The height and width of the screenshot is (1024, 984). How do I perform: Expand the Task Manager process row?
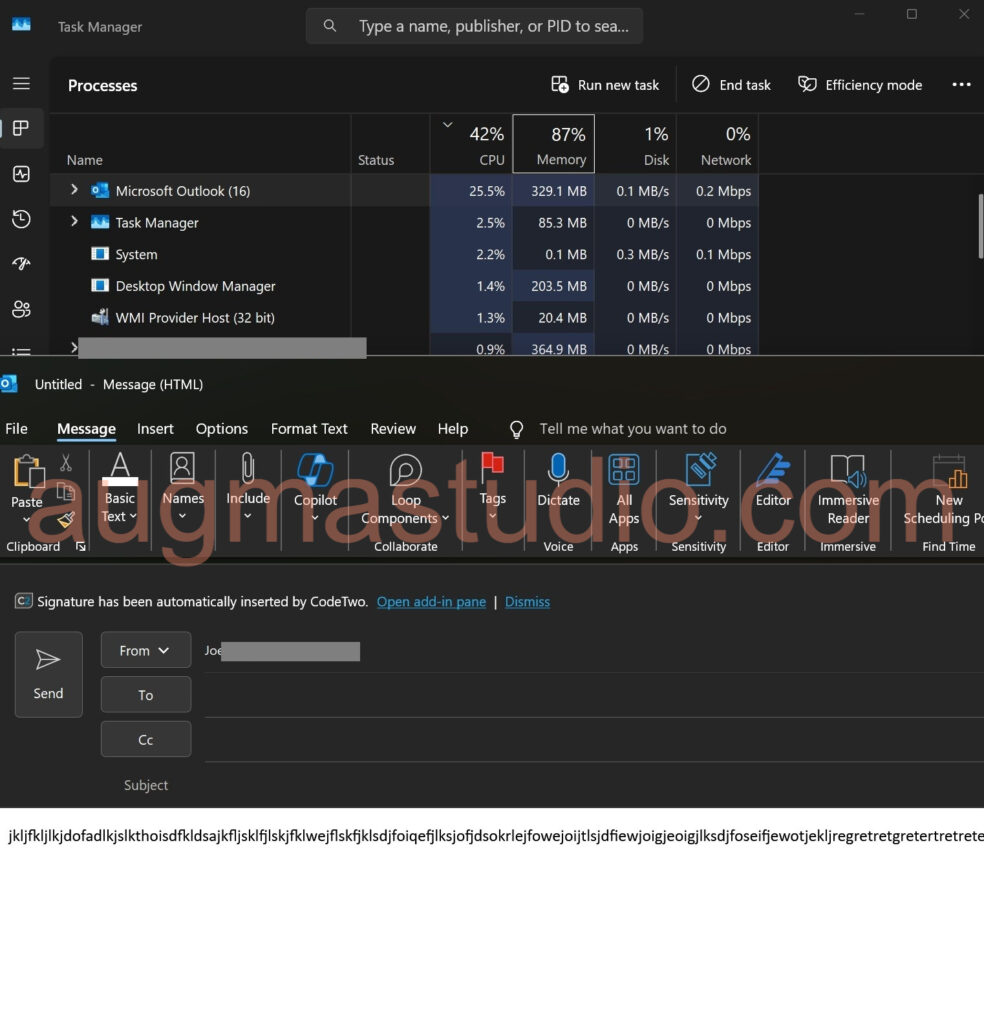(74, 222)
